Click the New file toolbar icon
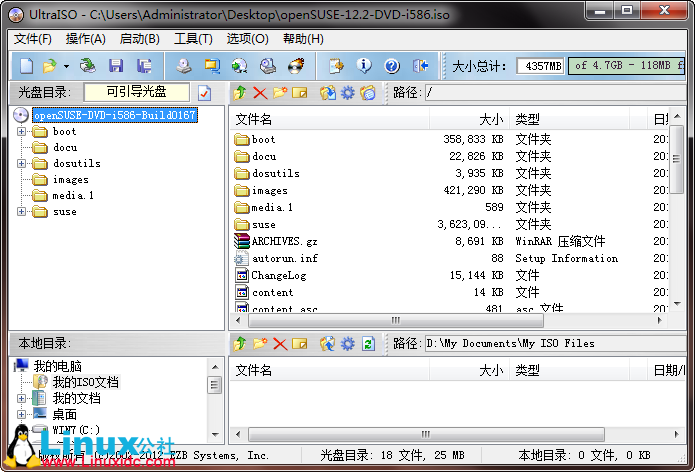 [26, 66]
